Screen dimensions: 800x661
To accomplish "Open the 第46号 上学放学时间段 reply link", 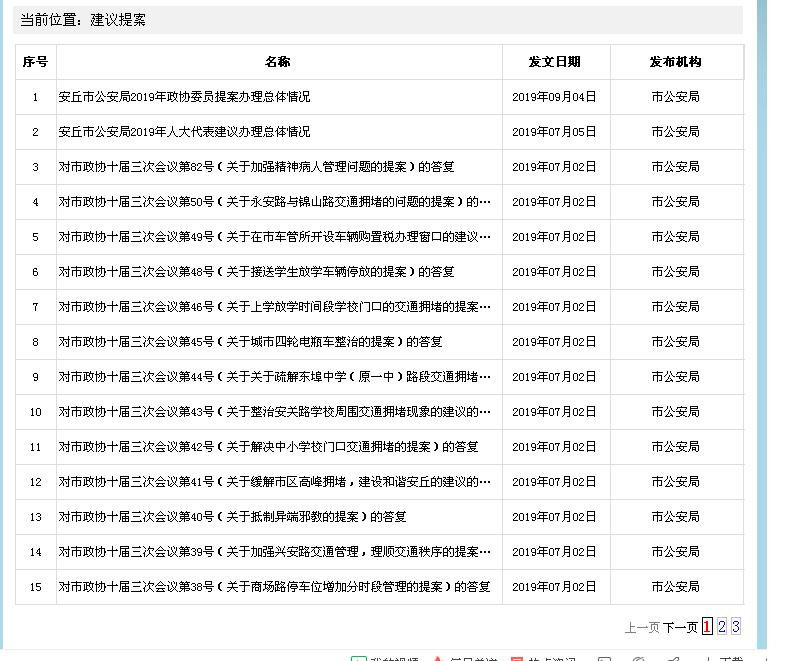I will click(274, 307).
